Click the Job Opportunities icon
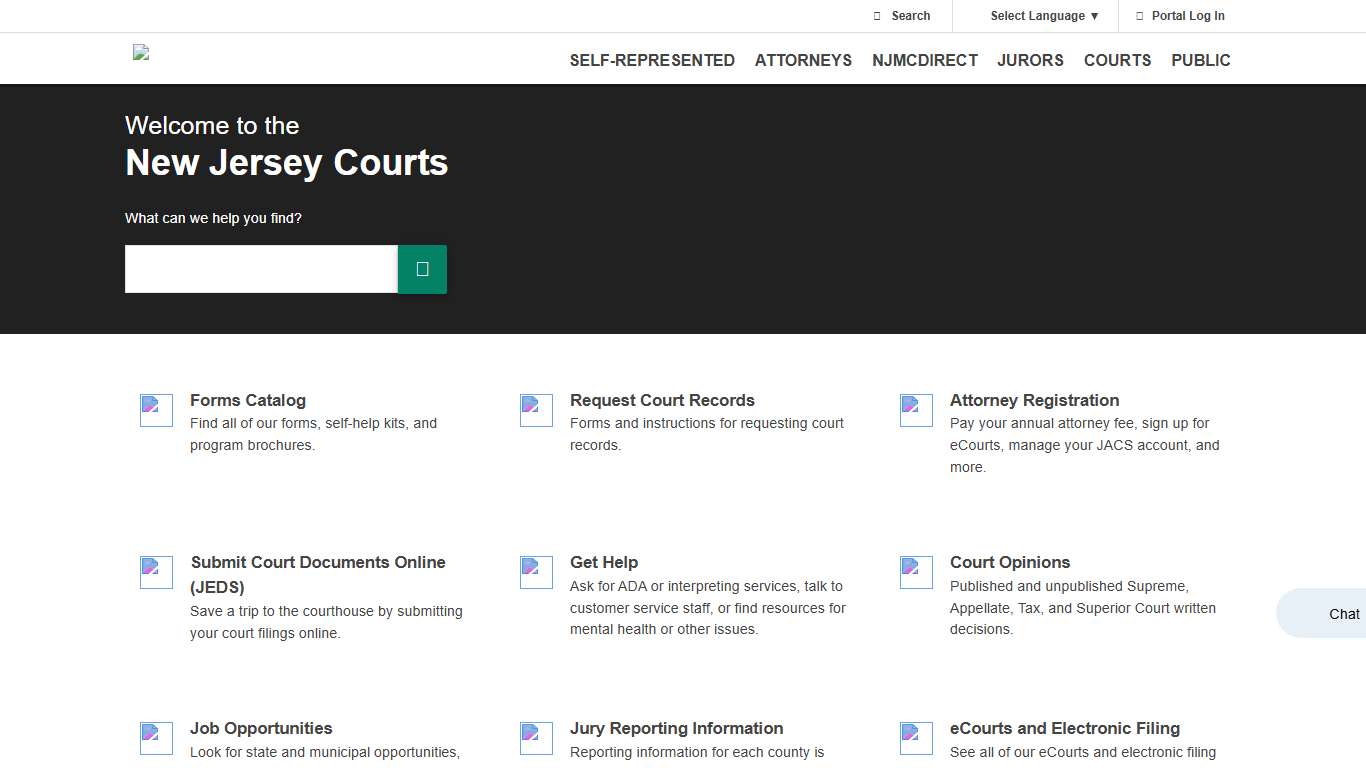The image size is (1366, 768). 156,738
